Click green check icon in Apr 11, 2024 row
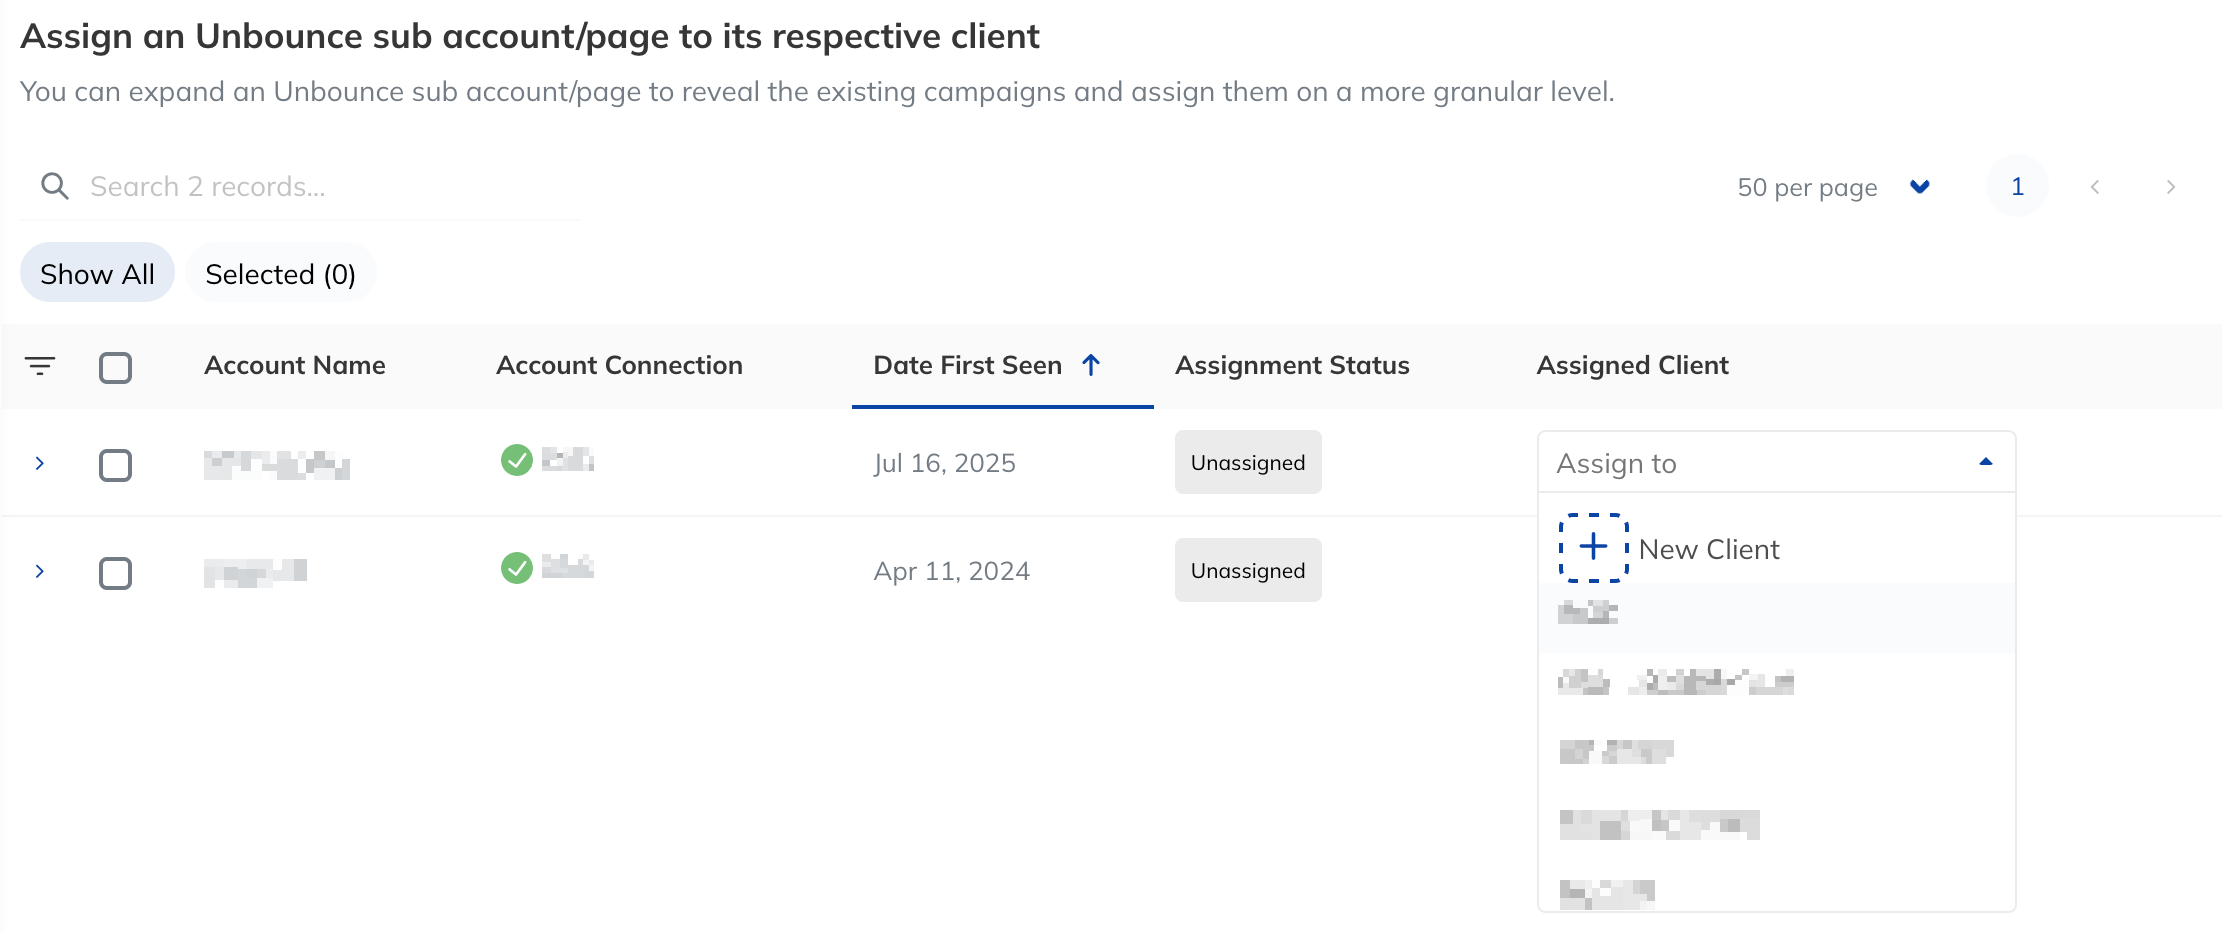Viewport: 2240px width, 932px height. pyautogui.click(x=516, y=568)
